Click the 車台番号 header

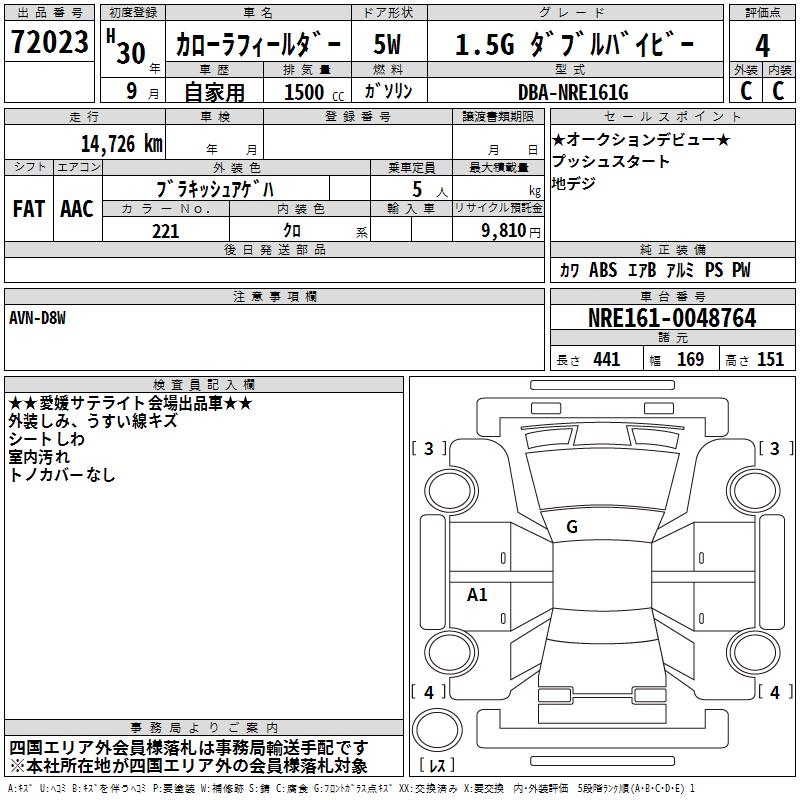[672, 296]
